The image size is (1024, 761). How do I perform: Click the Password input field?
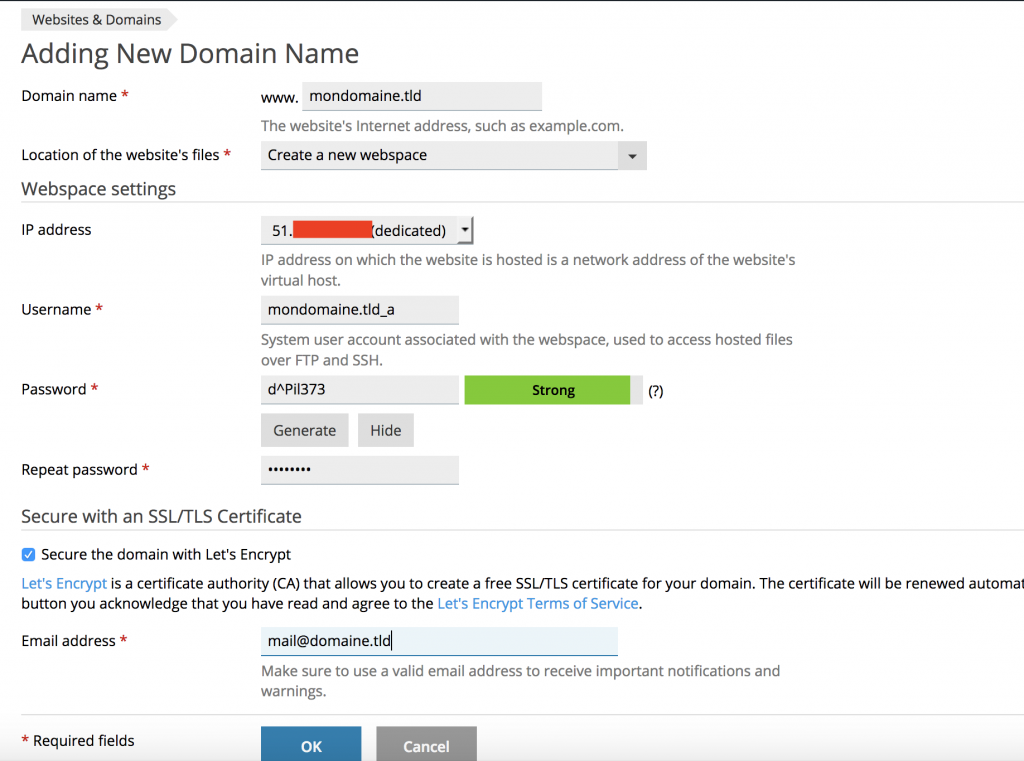pos(359,390)
